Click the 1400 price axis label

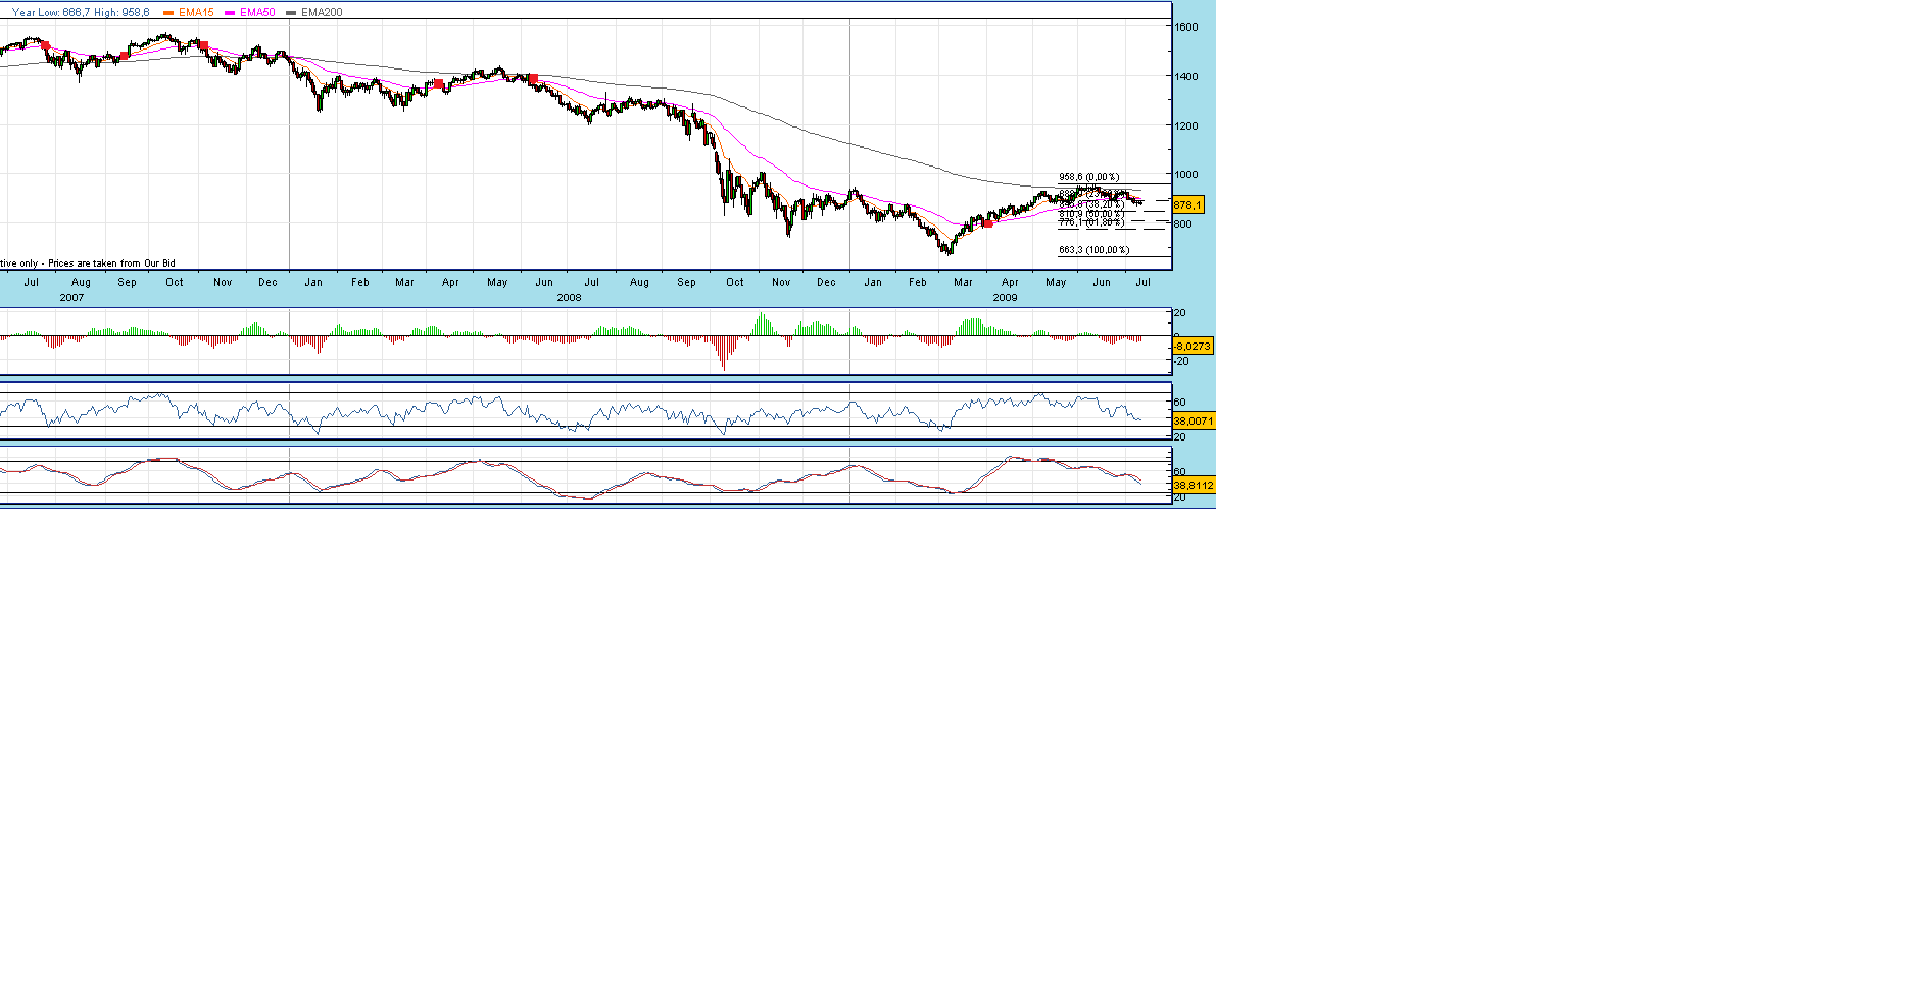click(1187, 77)
